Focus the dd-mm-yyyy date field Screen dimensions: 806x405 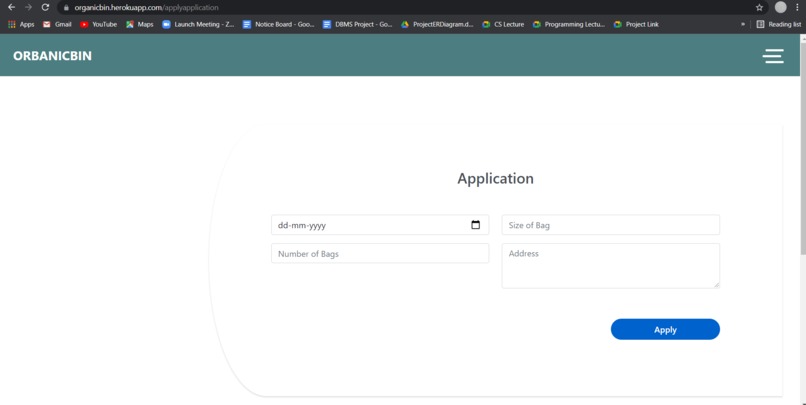380,225
